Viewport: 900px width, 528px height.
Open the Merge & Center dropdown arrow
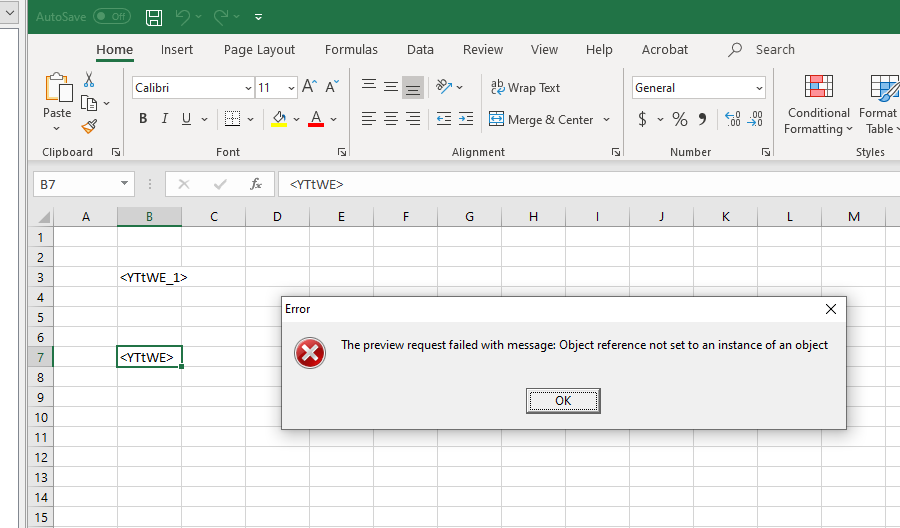(606, 120)
